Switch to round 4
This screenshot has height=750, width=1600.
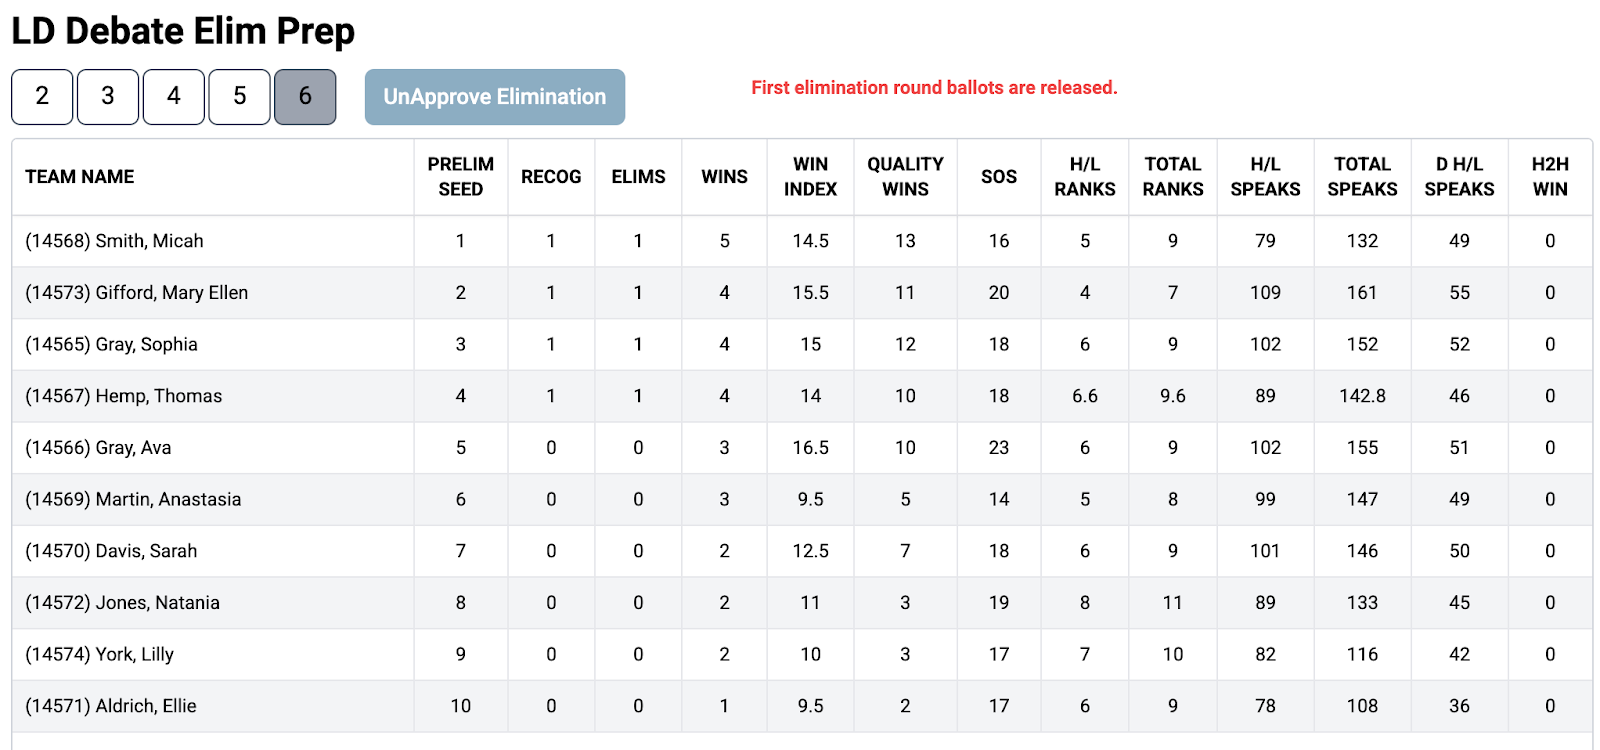174,96
